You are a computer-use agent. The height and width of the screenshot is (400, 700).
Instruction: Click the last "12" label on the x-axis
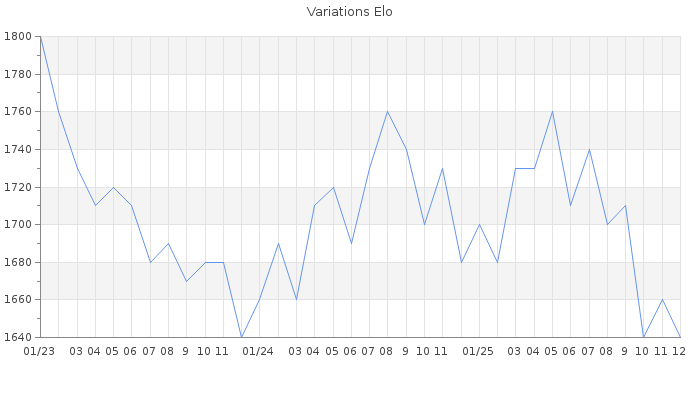click(678, 351)
